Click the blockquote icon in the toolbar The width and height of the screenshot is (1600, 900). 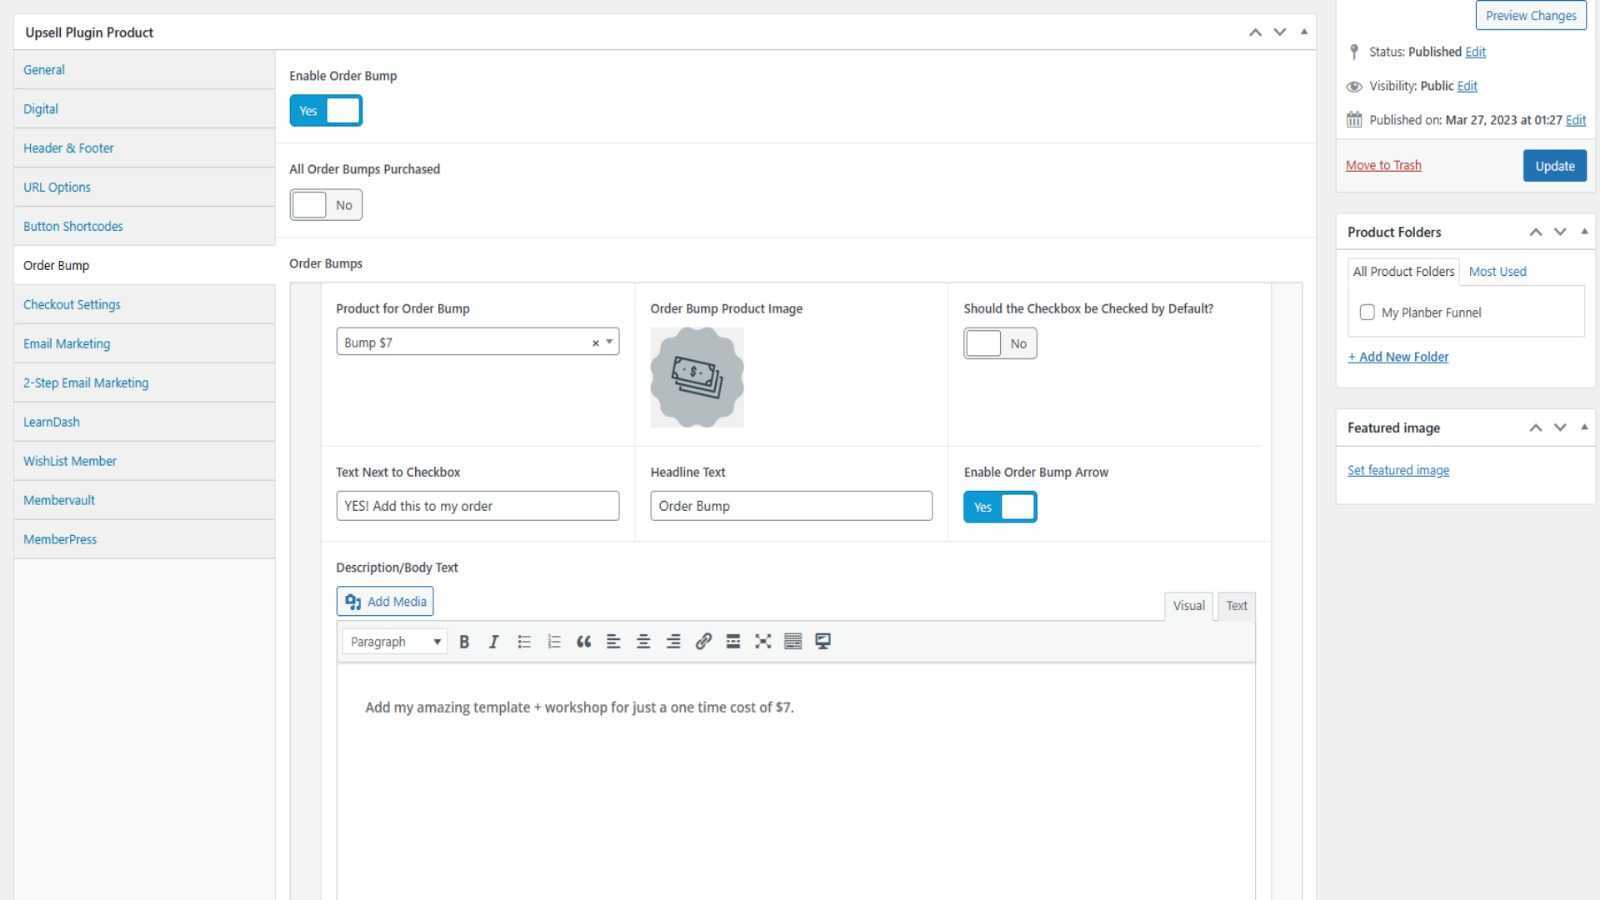click(x=584, y=642)
